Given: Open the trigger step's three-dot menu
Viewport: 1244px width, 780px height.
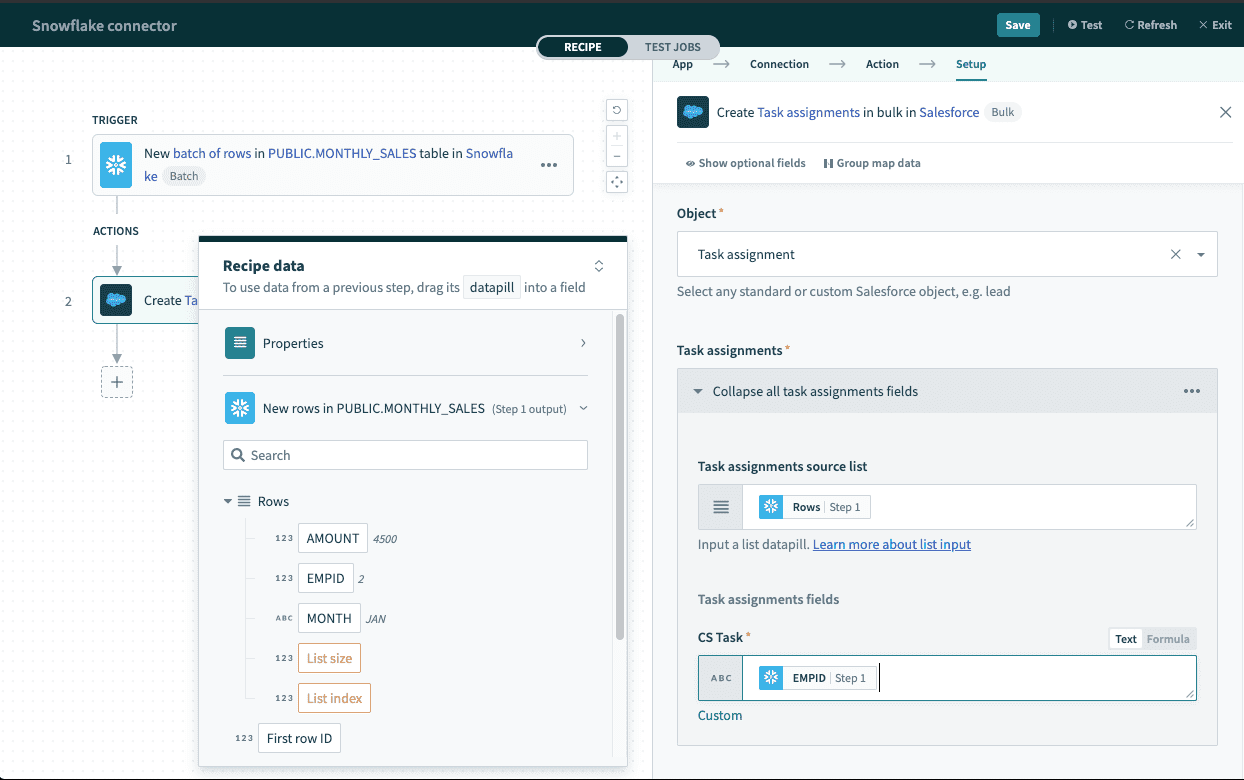Looking at the screenshot, I should 549,165.
